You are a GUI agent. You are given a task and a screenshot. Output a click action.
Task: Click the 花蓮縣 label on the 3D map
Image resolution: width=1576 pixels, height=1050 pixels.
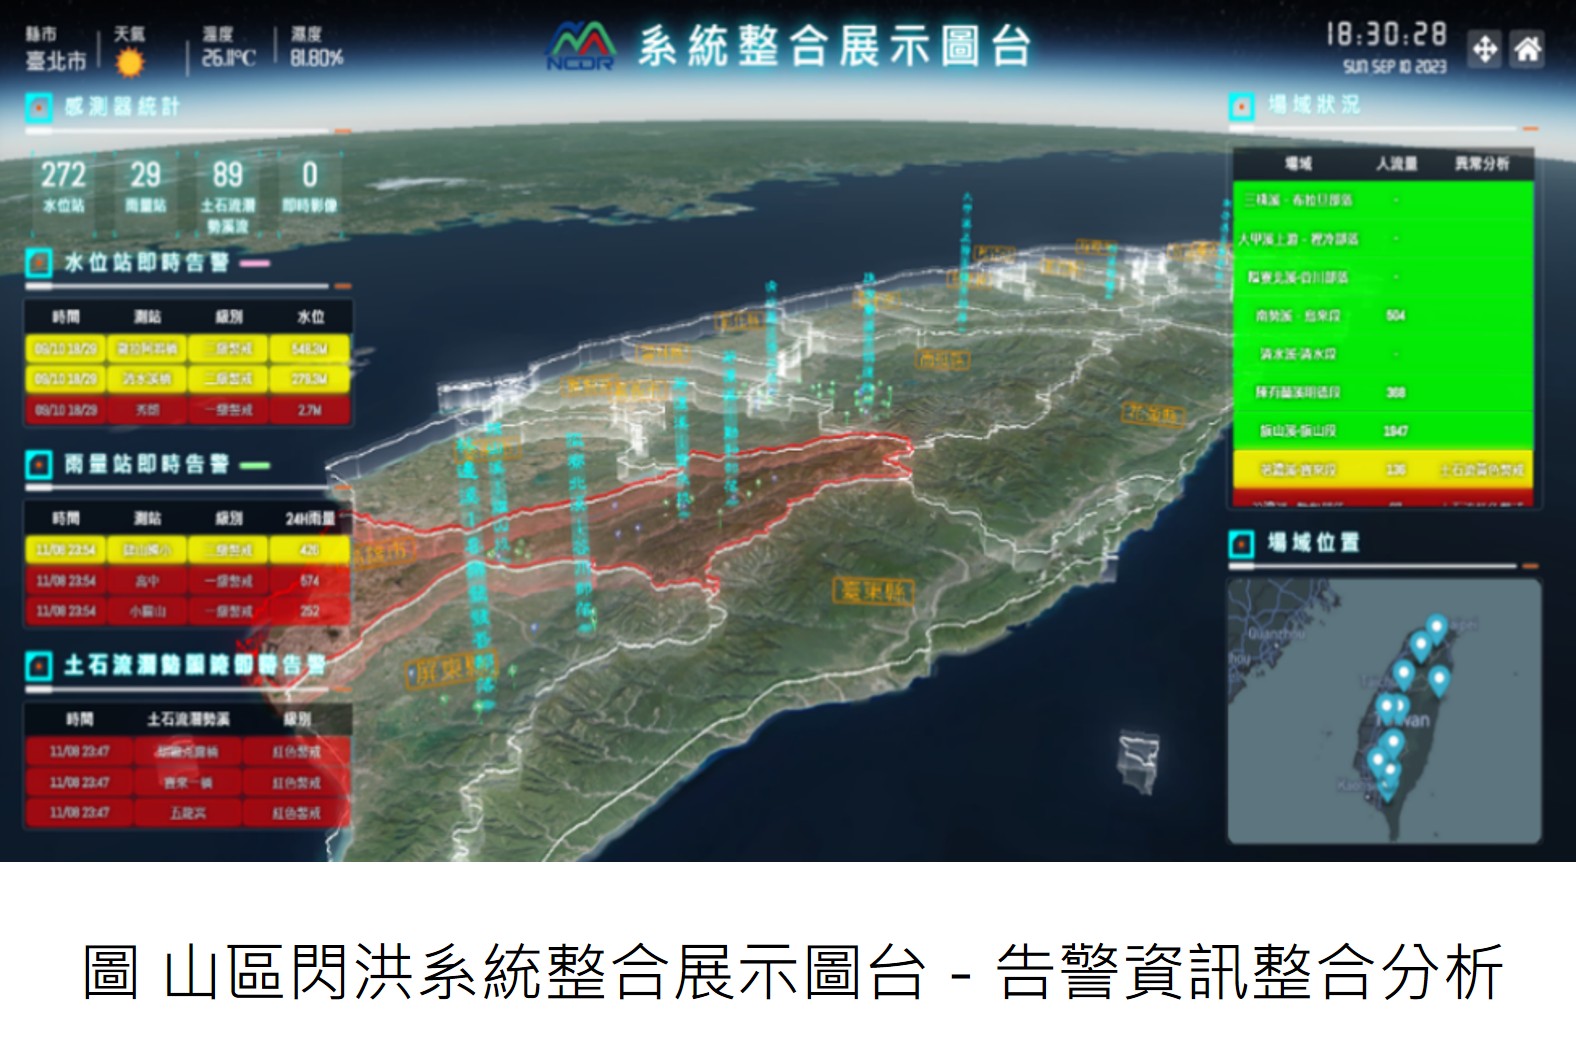(x=1151, y=413)
